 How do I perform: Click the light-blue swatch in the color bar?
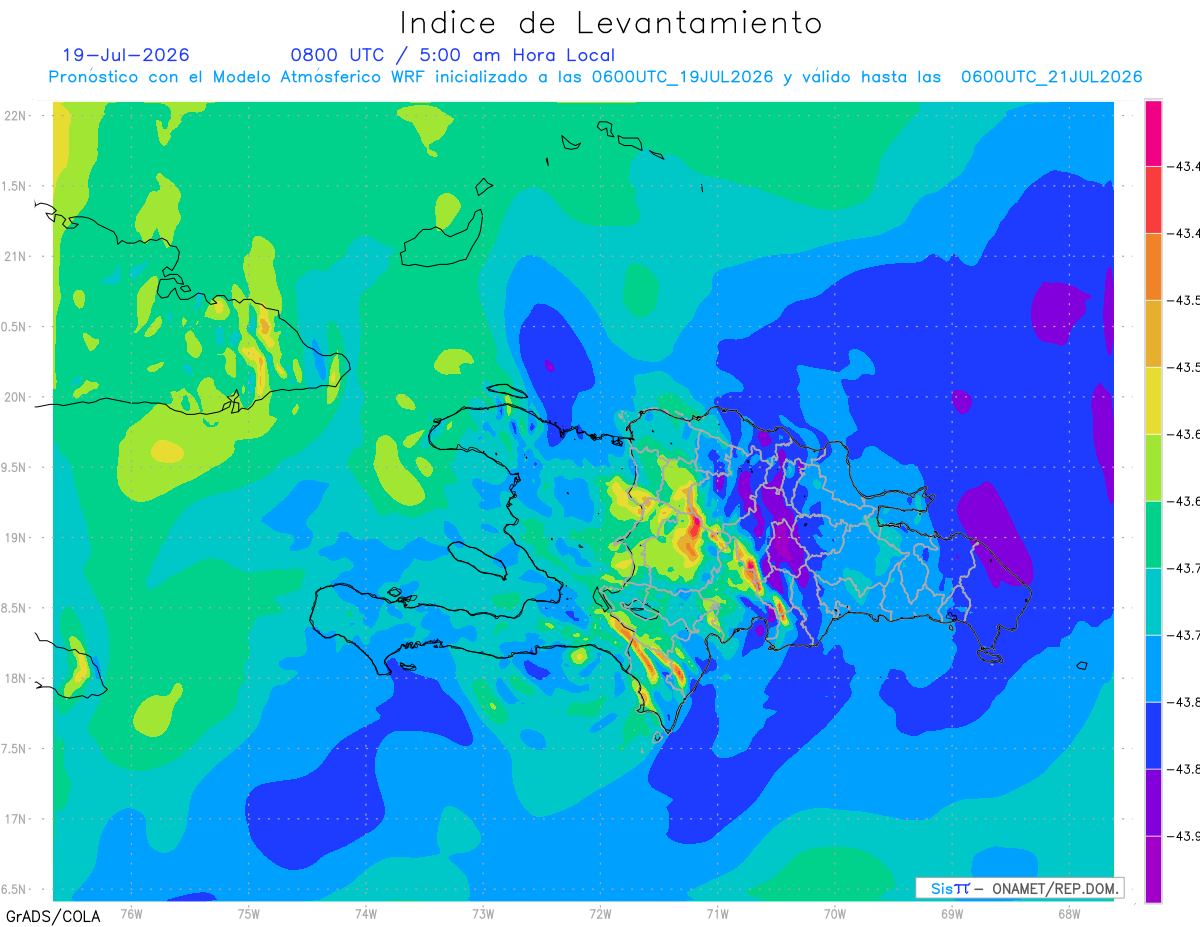pos(1153,669)
